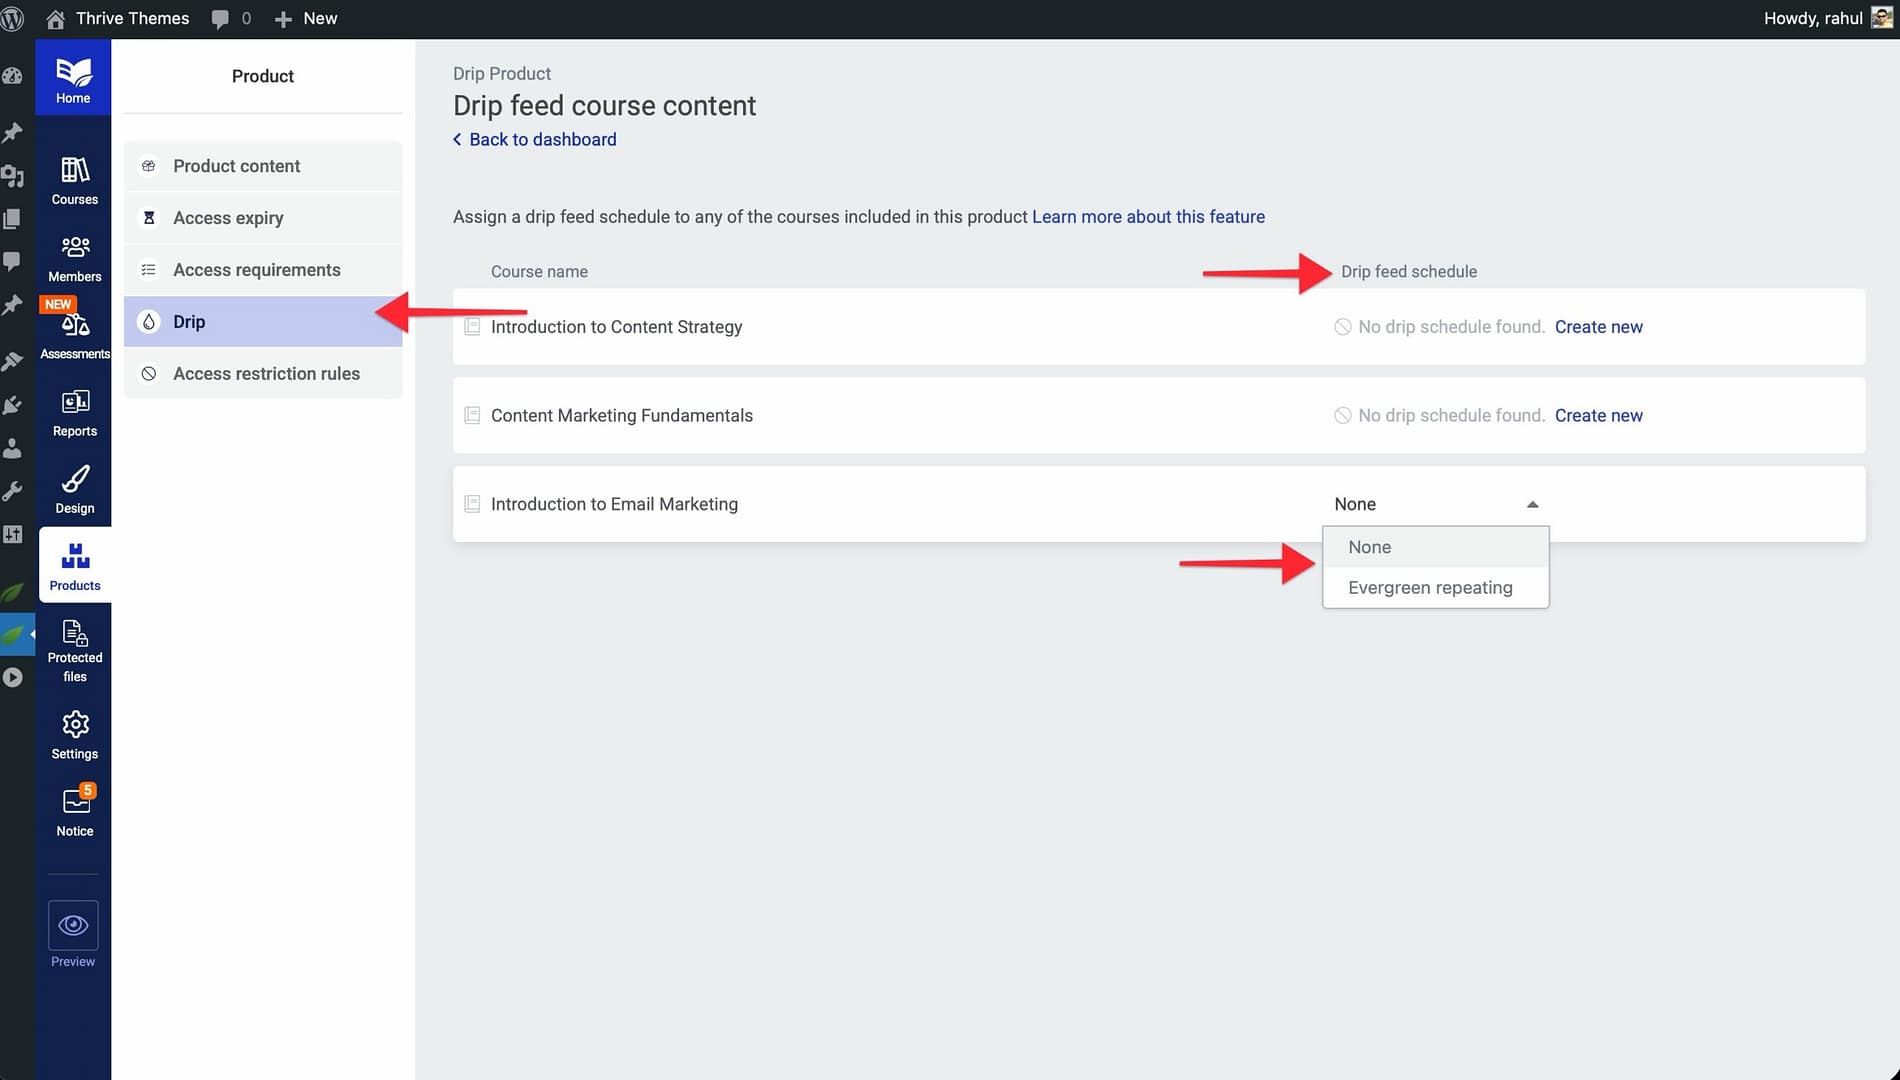This screenshot has width=1900, height=1080.
Task: Open Access restriction rules tab
Action: (x=266, y=374)
